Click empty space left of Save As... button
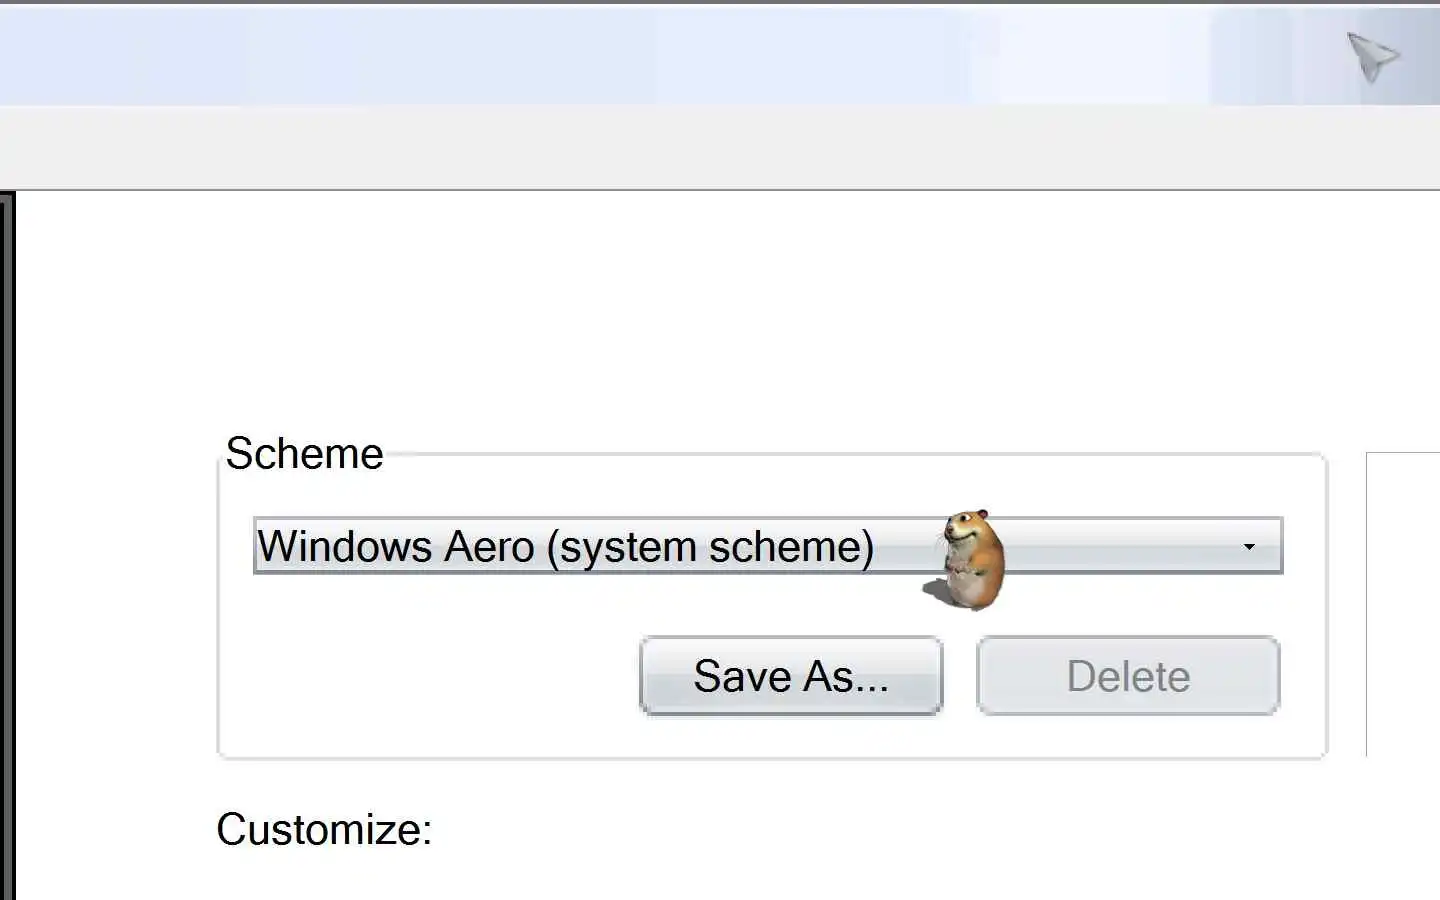Viewport: 1440px width, 900px height. click(x=430, y=676)
